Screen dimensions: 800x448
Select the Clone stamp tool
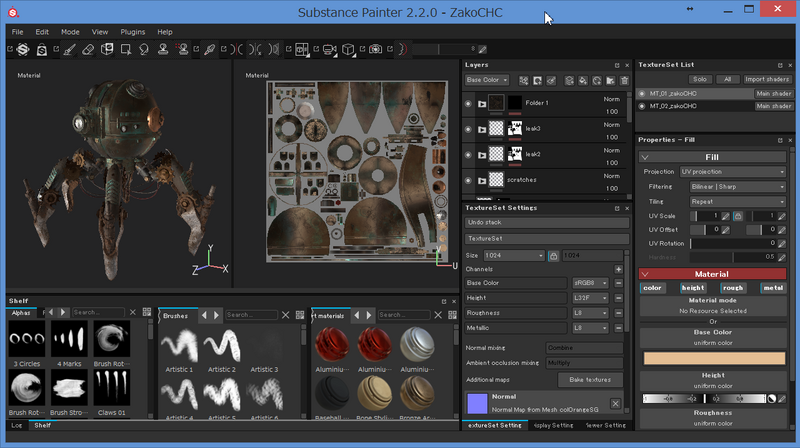[x=163, y=49]
